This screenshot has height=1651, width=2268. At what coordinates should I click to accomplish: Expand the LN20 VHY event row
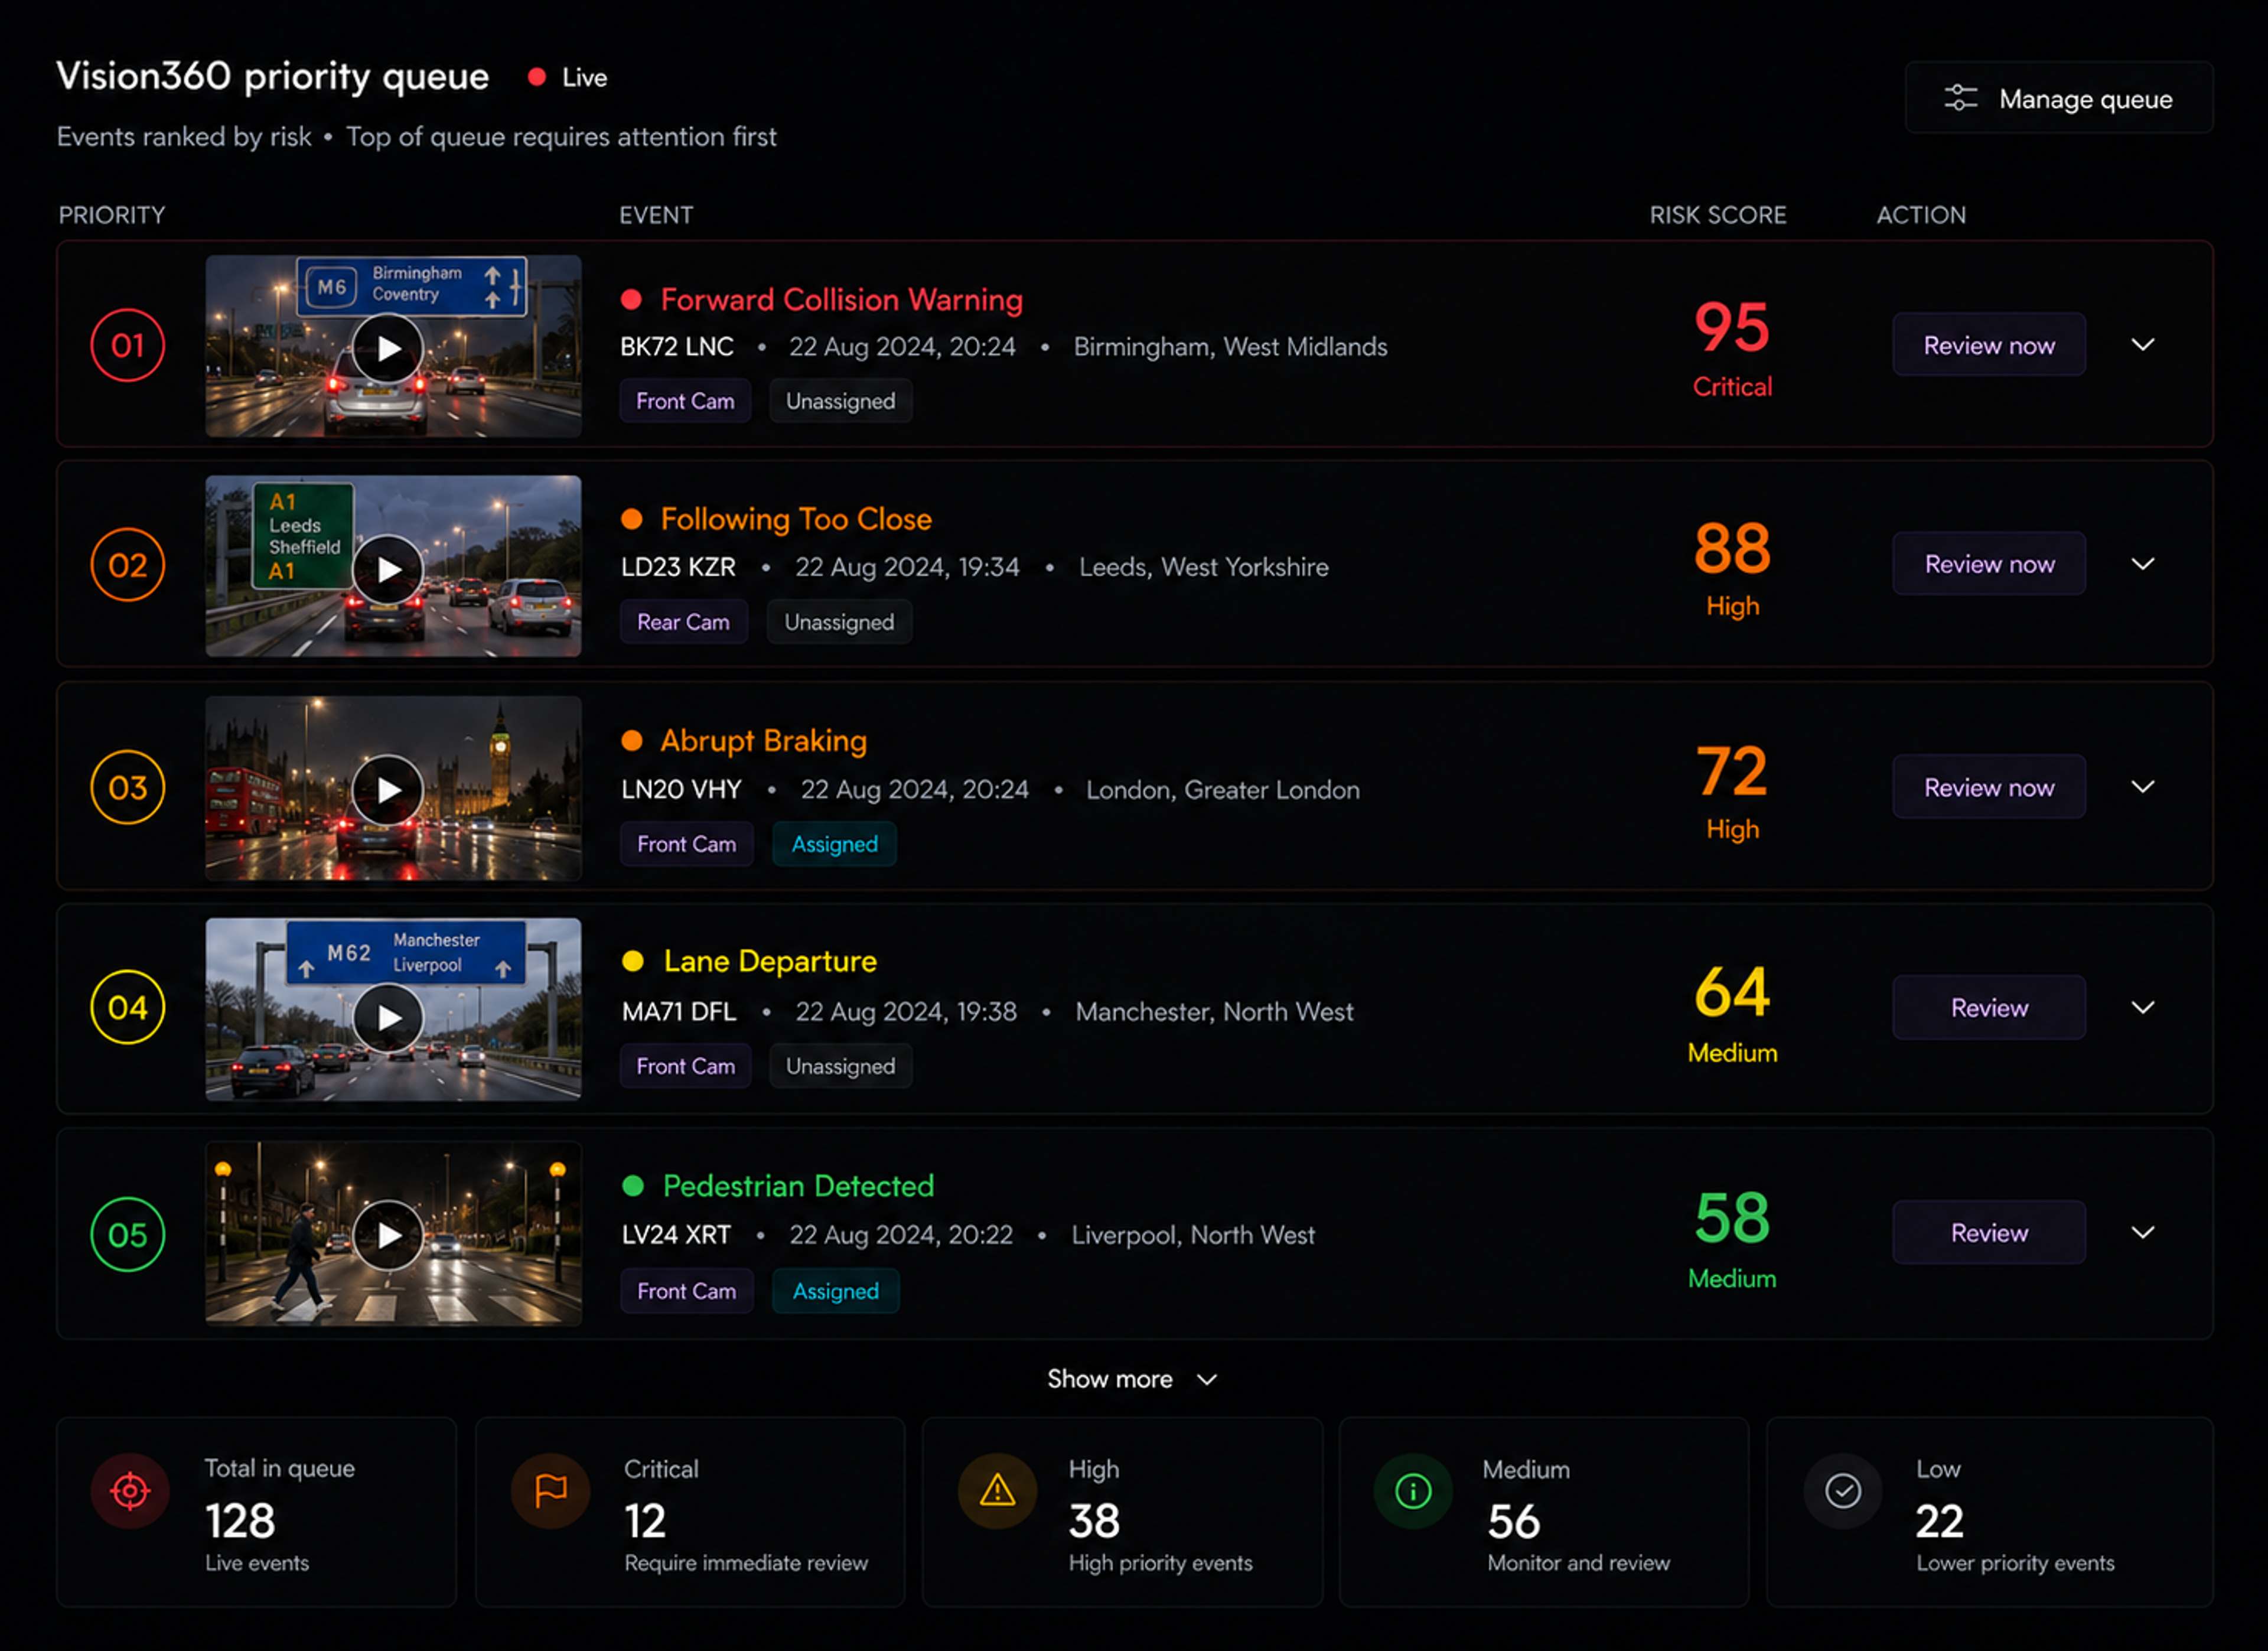click(x=2142, y=787)
